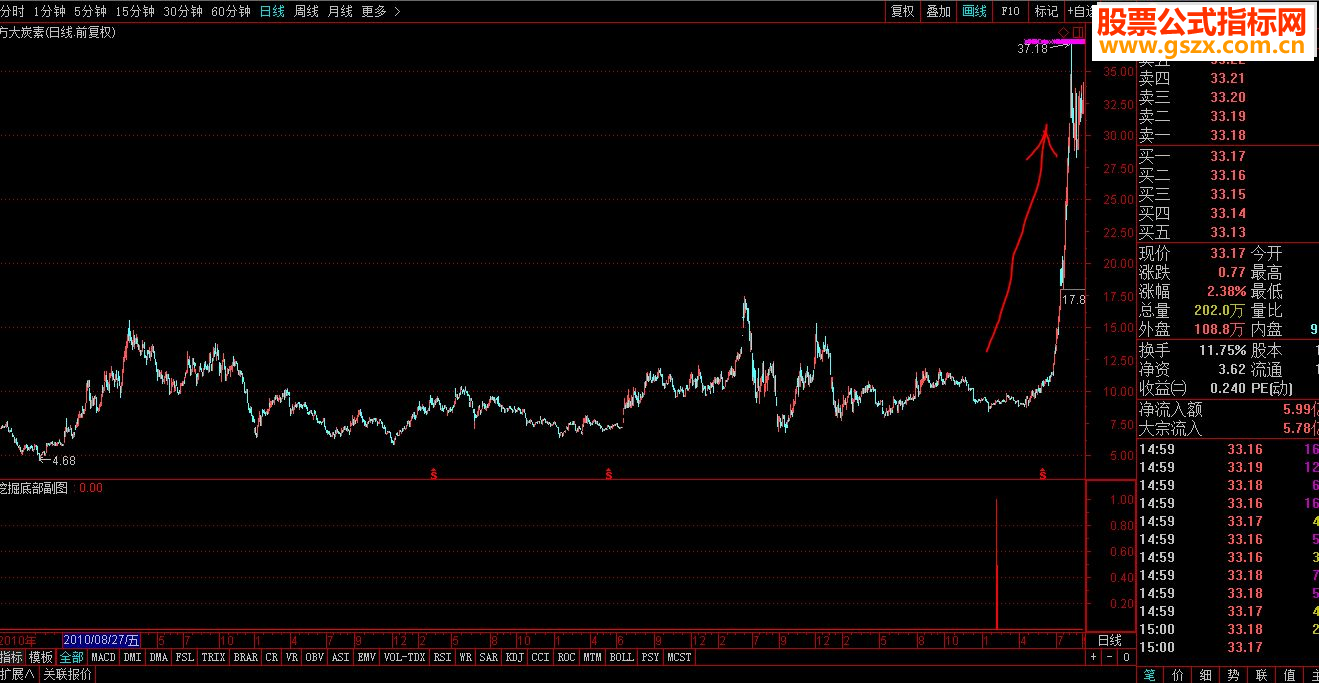The height and width of the screenshot is (683, 1319).
Task: Apply the EMV indicator
Action: (367, 657)
